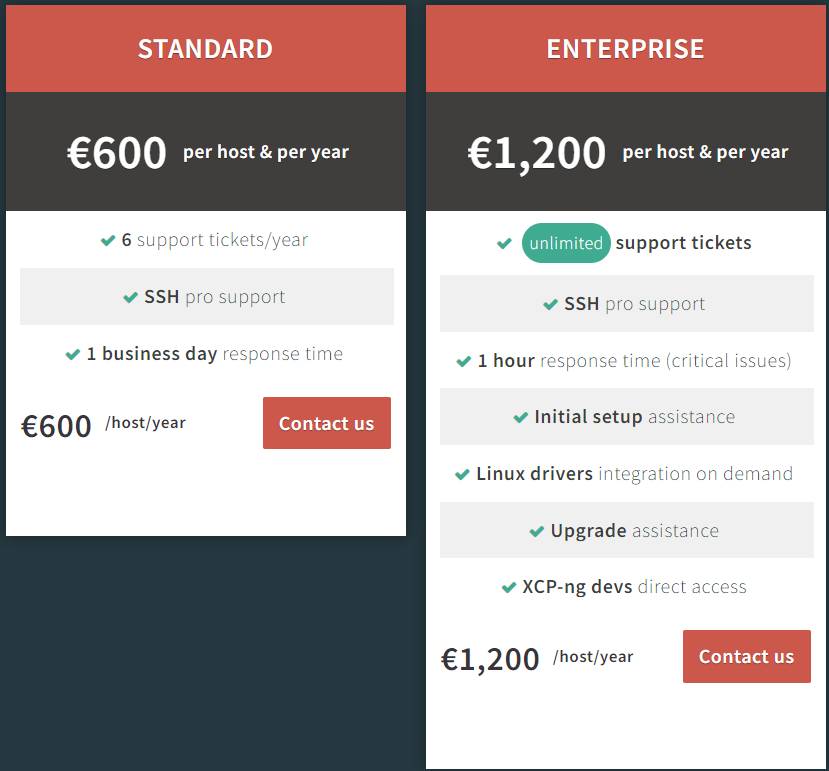
Task: Click the large €600 price in dark banner
Action: coord(117,153)
